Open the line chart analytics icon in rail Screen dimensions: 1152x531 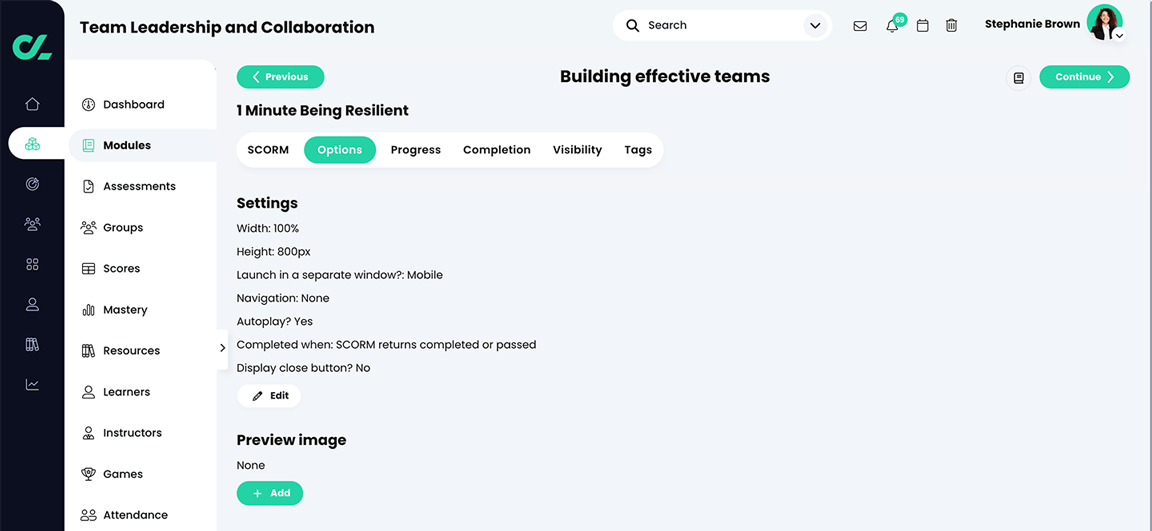(32, 384)
